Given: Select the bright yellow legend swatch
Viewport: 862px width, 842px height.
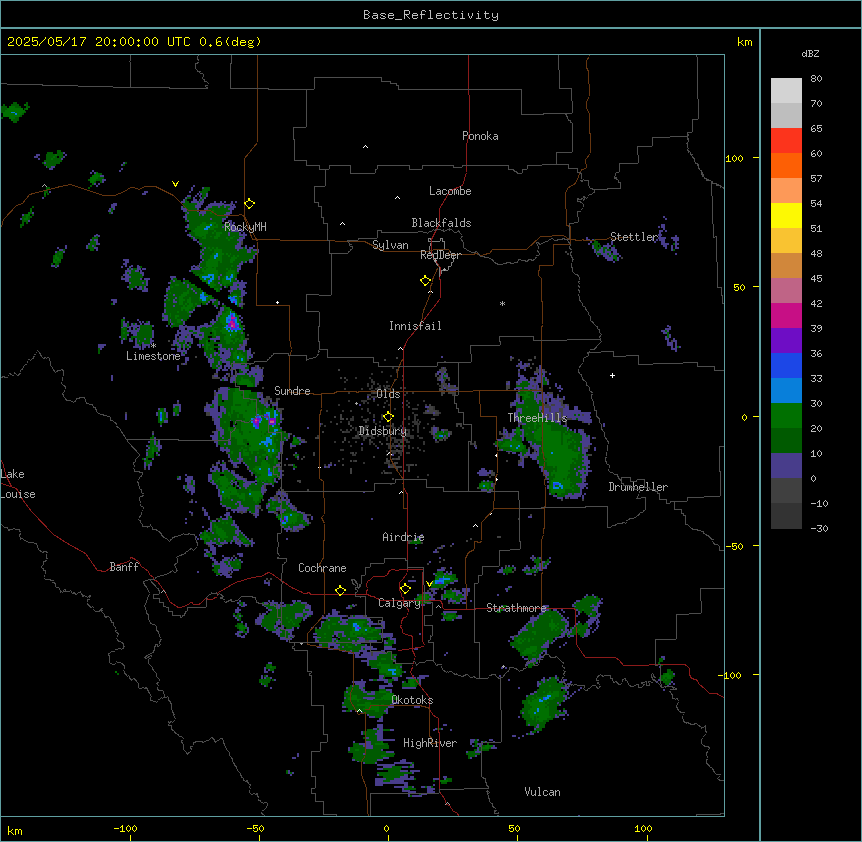Looking at the screenshot, I should tap(786, 215).
